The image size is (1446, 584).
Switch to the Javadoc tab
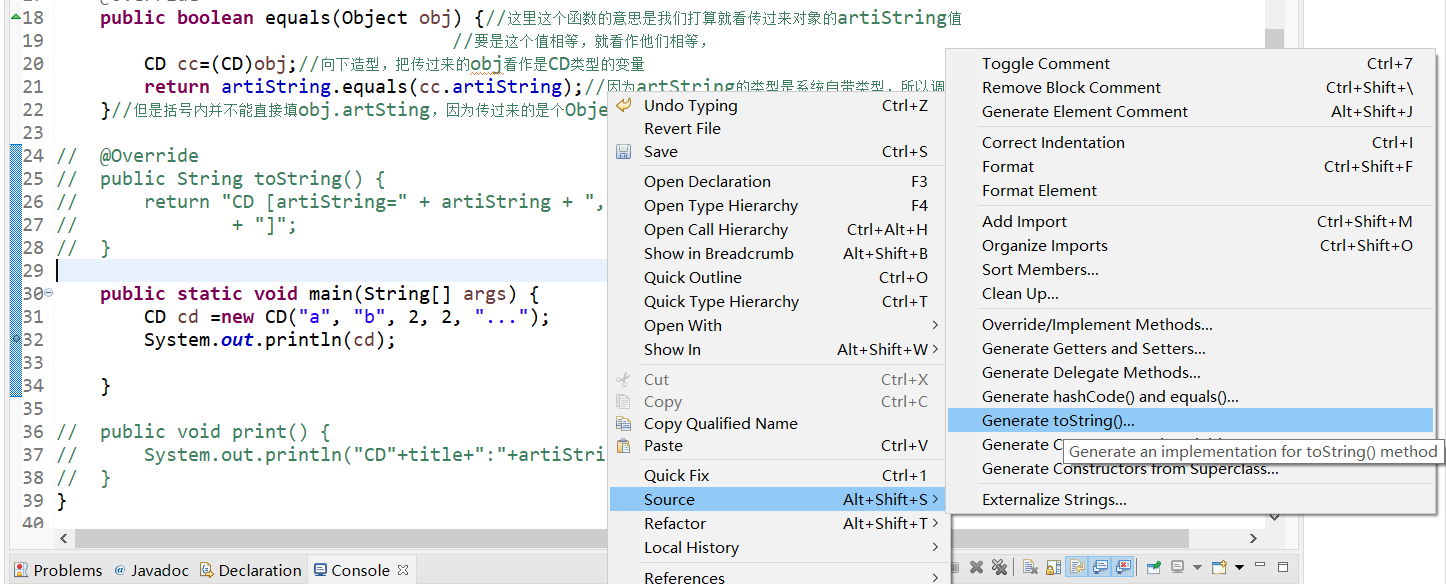coord(151,570)
